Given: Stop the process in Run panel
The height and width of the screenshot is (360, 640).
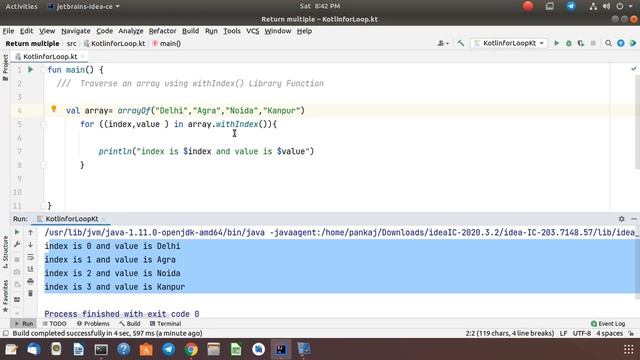Looking at the screenshot, I should pos(17,259).
